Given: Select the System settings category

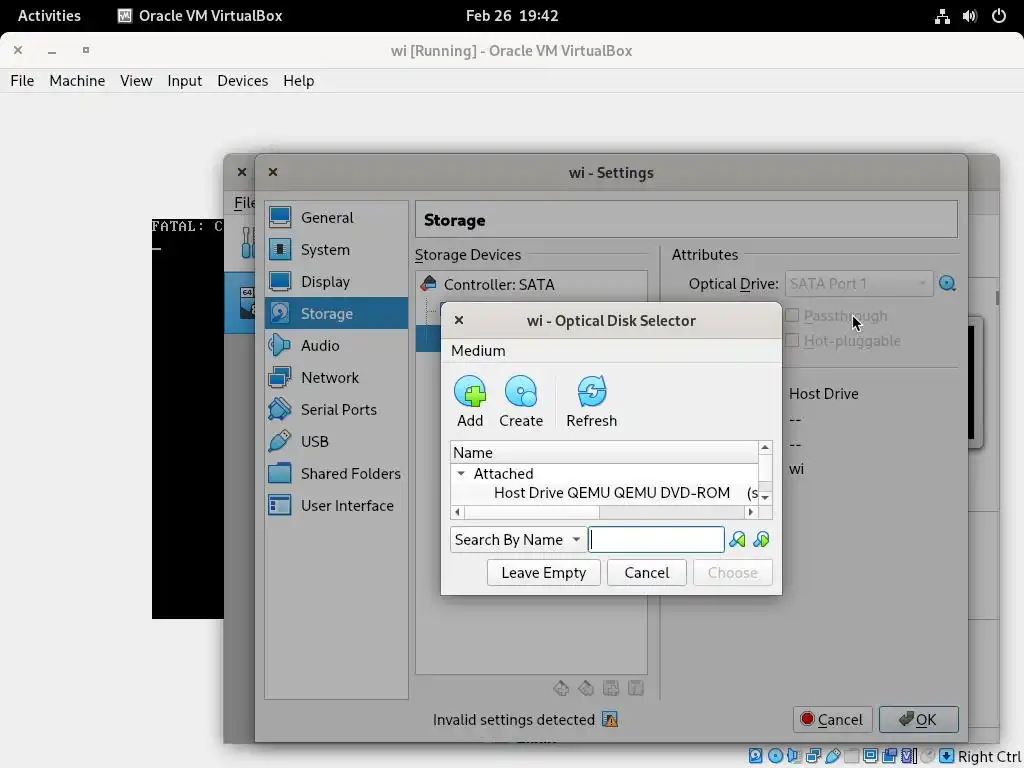Looking at the screenshot, I should click(x=336, y=249).
